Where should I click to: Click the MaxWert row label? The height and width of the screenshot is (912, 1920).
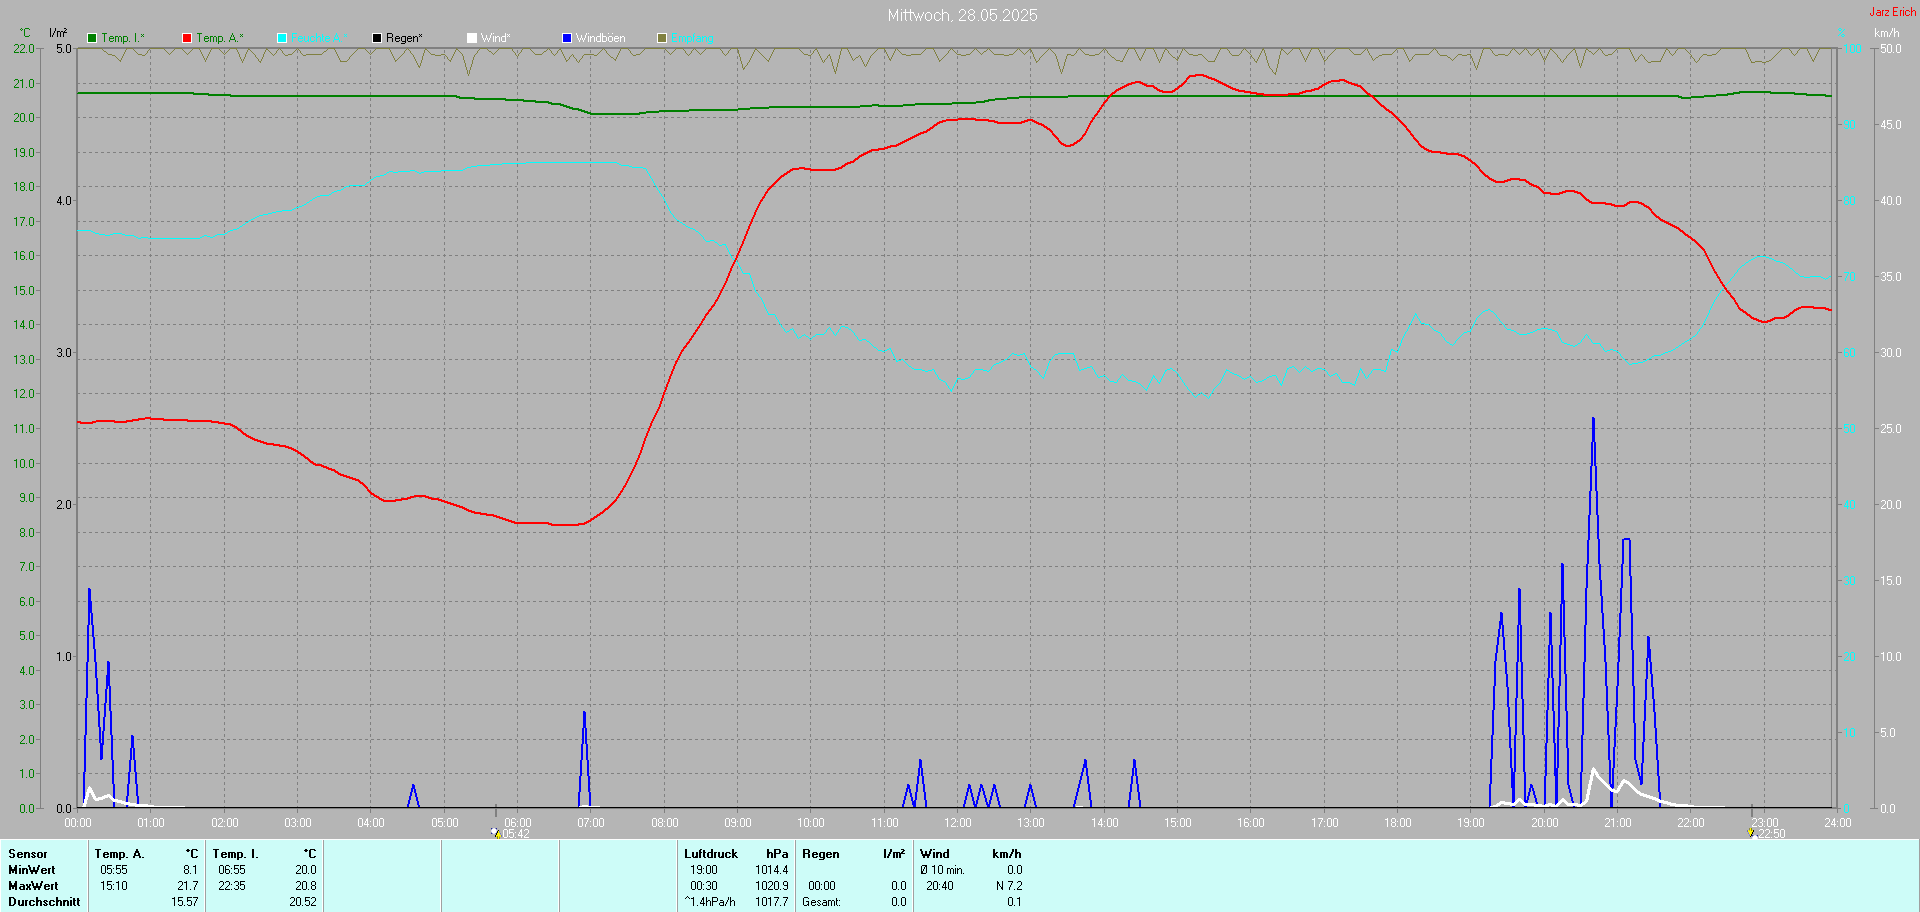pyautogui.click(x=33, y=886)
